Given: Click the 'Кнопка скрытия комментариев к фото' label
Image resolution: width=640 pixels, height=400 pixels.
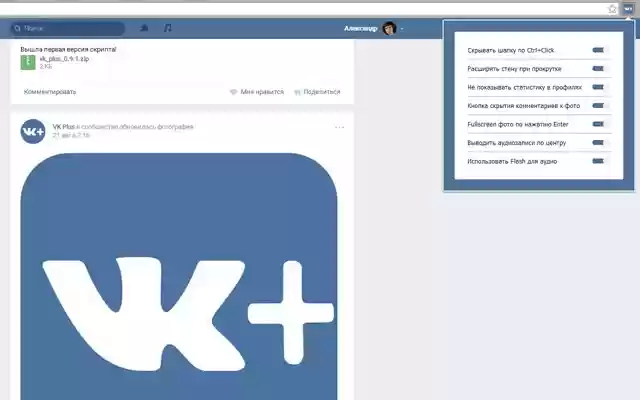Looking at the screenshot, I should click(x=524, y=106).
